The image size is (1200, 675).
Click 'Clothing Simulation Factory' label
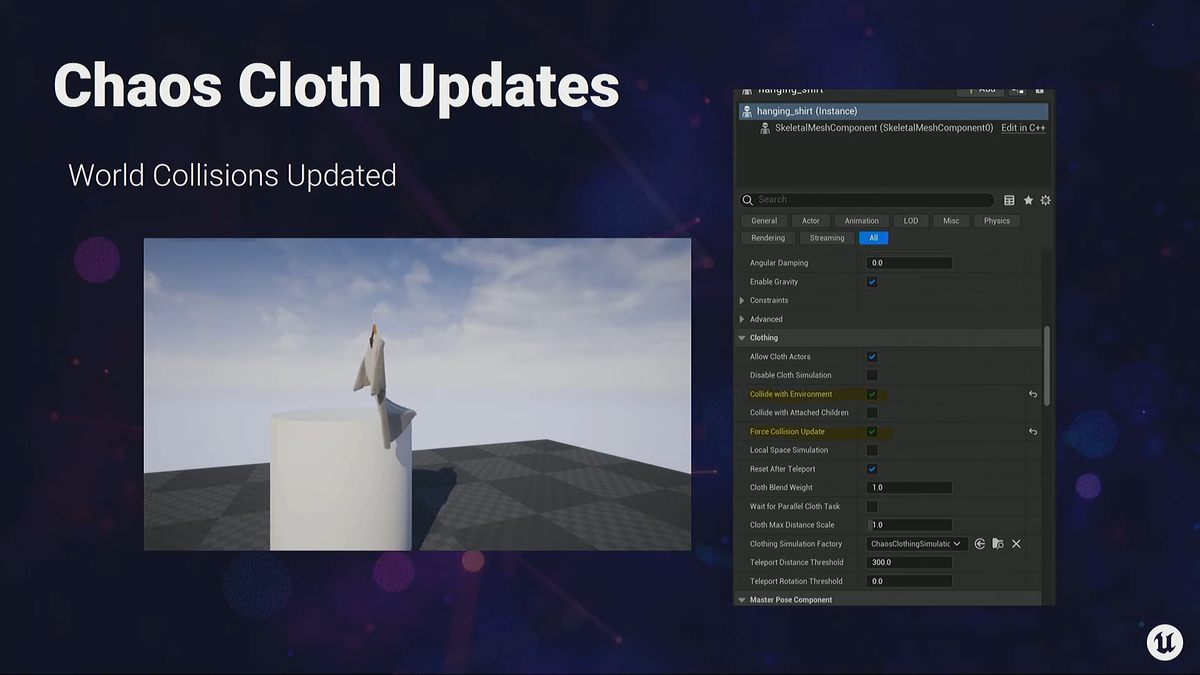(x=796, y=544)
